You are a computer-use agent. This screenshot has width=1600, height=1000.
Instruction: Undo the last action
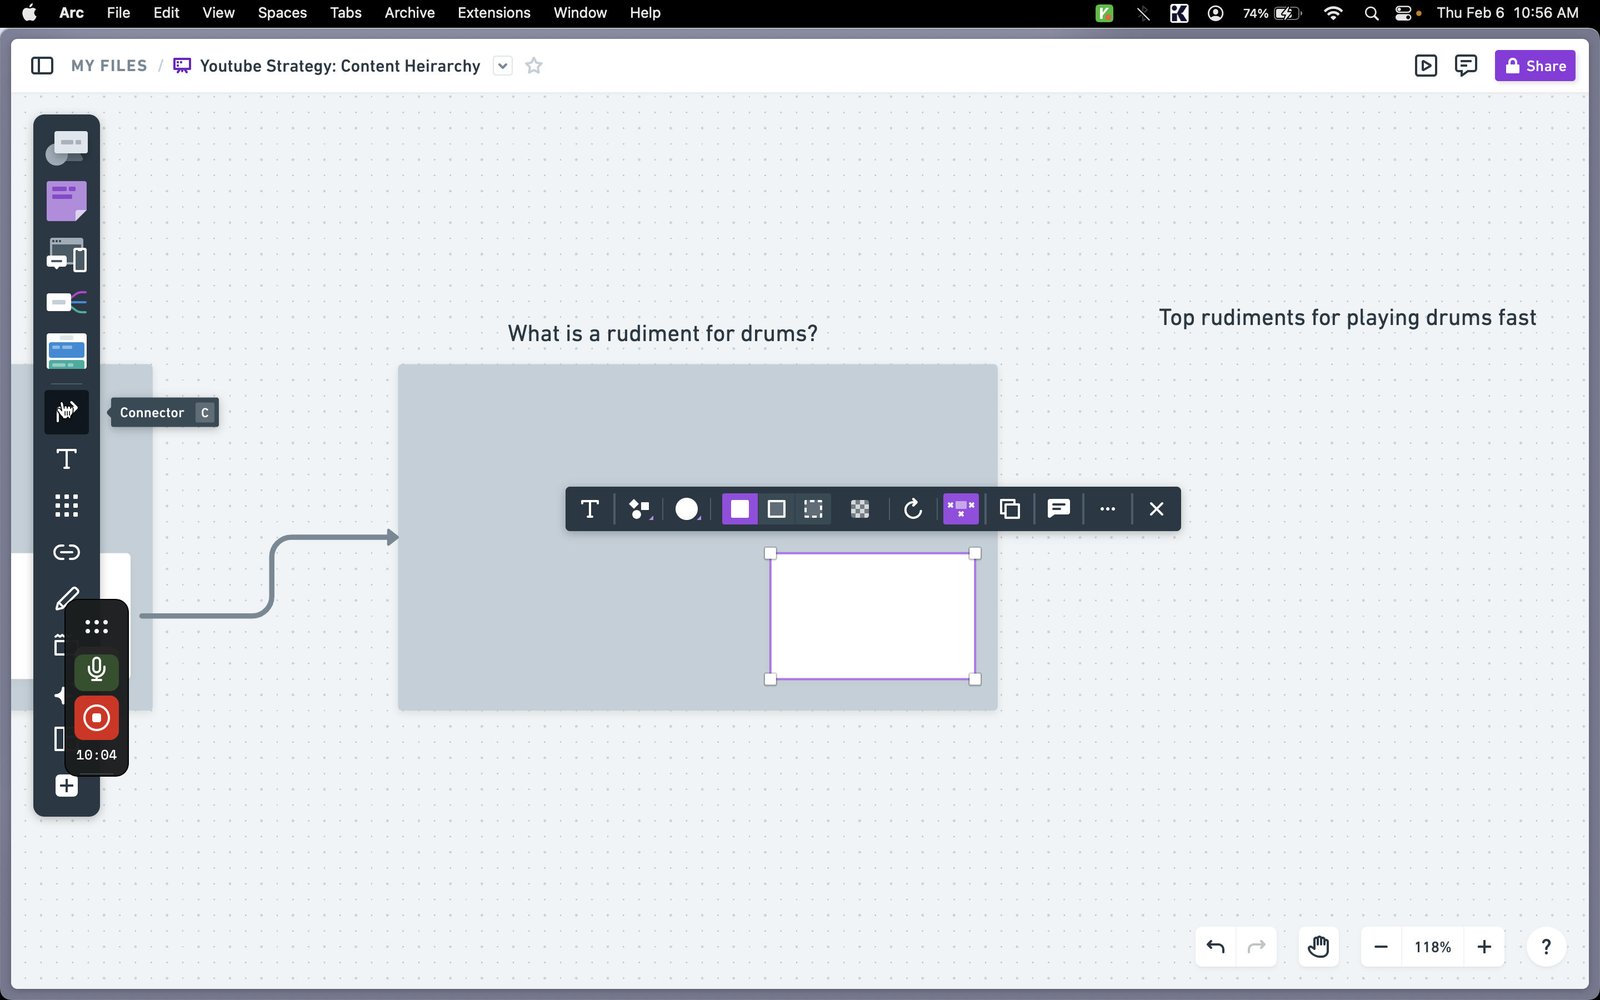pyautogui.click(x=1216, y=947)
